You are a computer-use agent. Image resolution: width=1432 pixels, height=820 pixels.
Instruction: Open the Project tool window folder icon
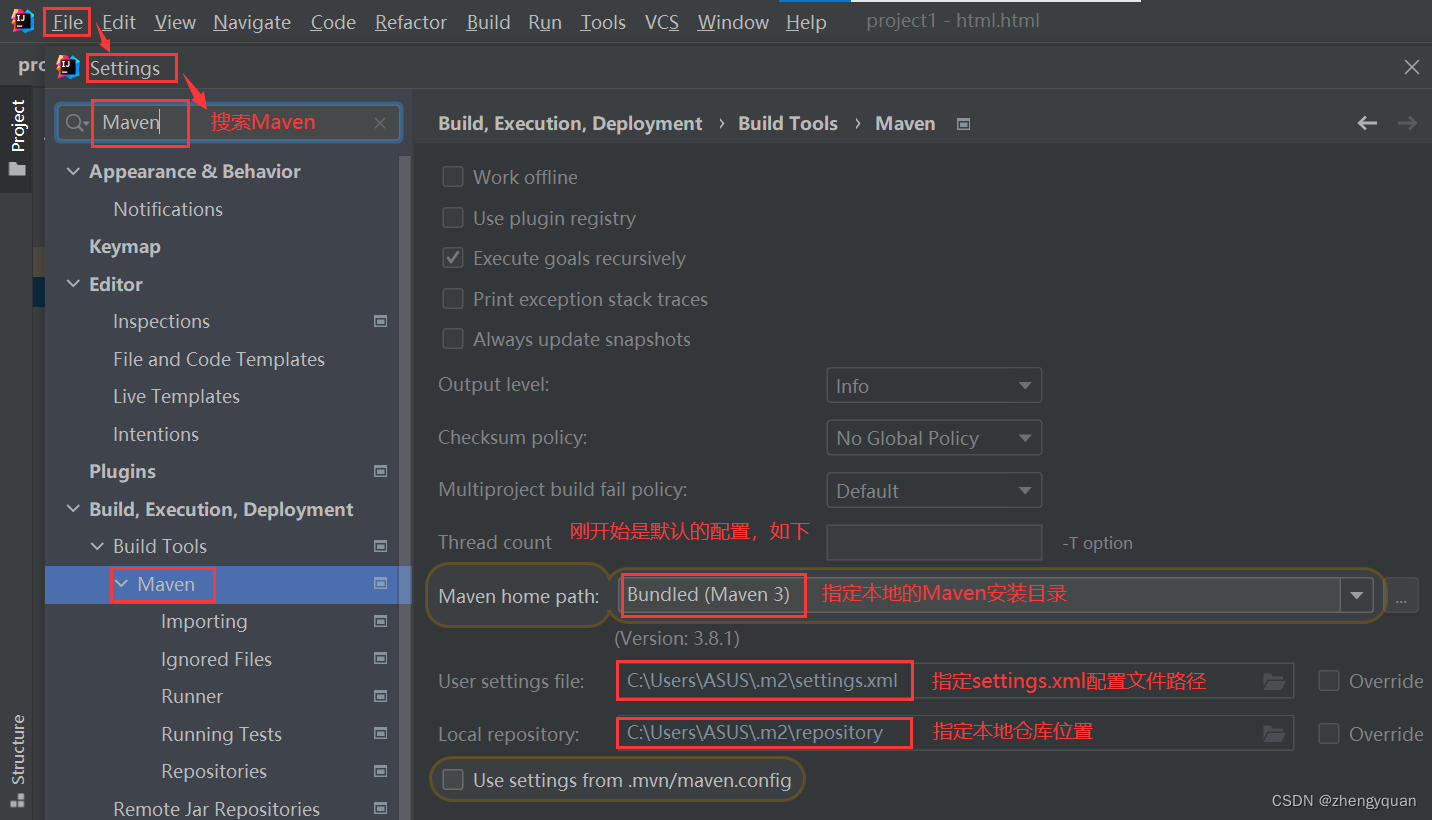pos(17,169)
